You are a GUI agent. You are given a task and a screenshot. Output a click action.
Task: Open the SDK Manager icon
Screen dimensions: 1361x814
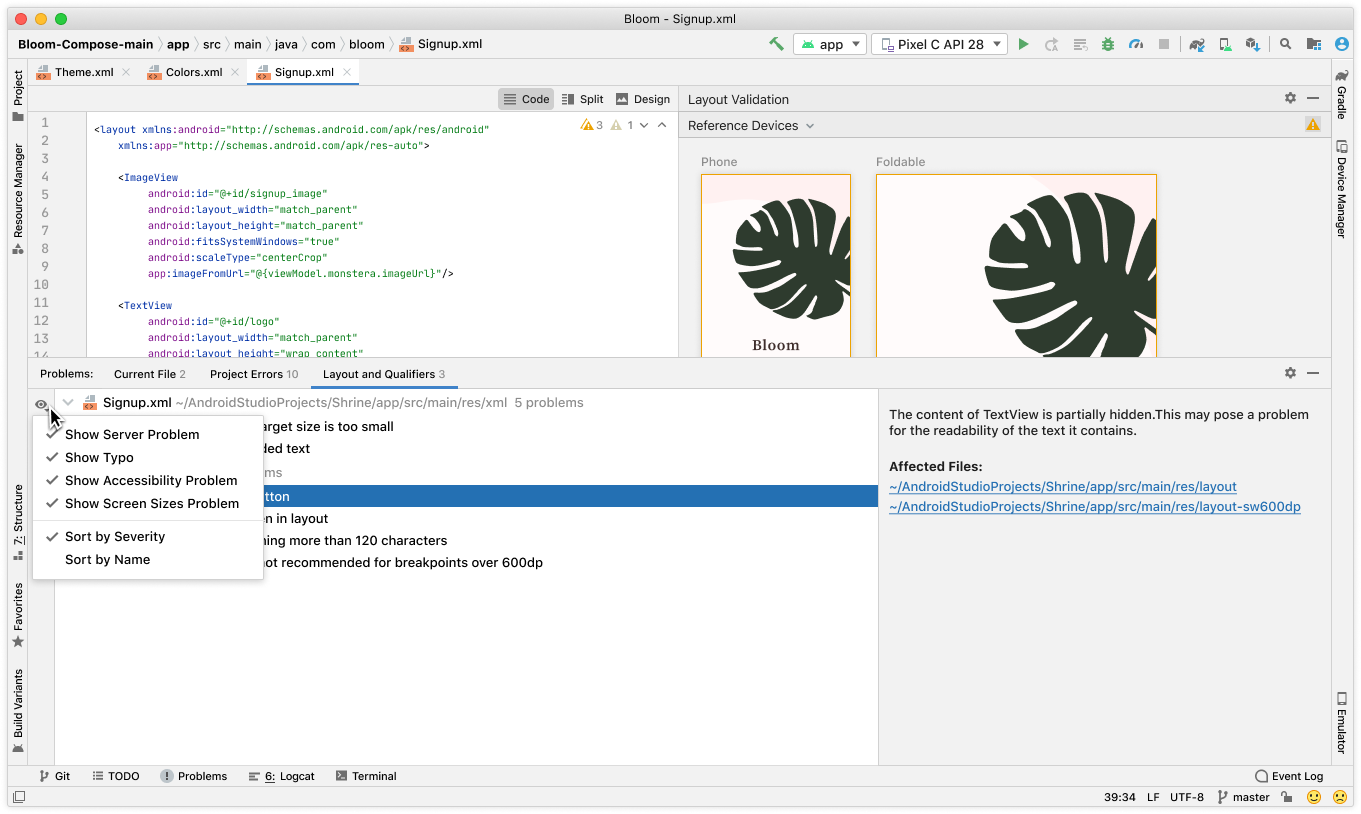[x=1253, y=44]
